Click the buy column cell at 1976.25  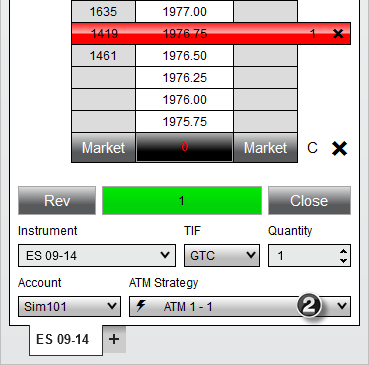click(x=103, y=78)
